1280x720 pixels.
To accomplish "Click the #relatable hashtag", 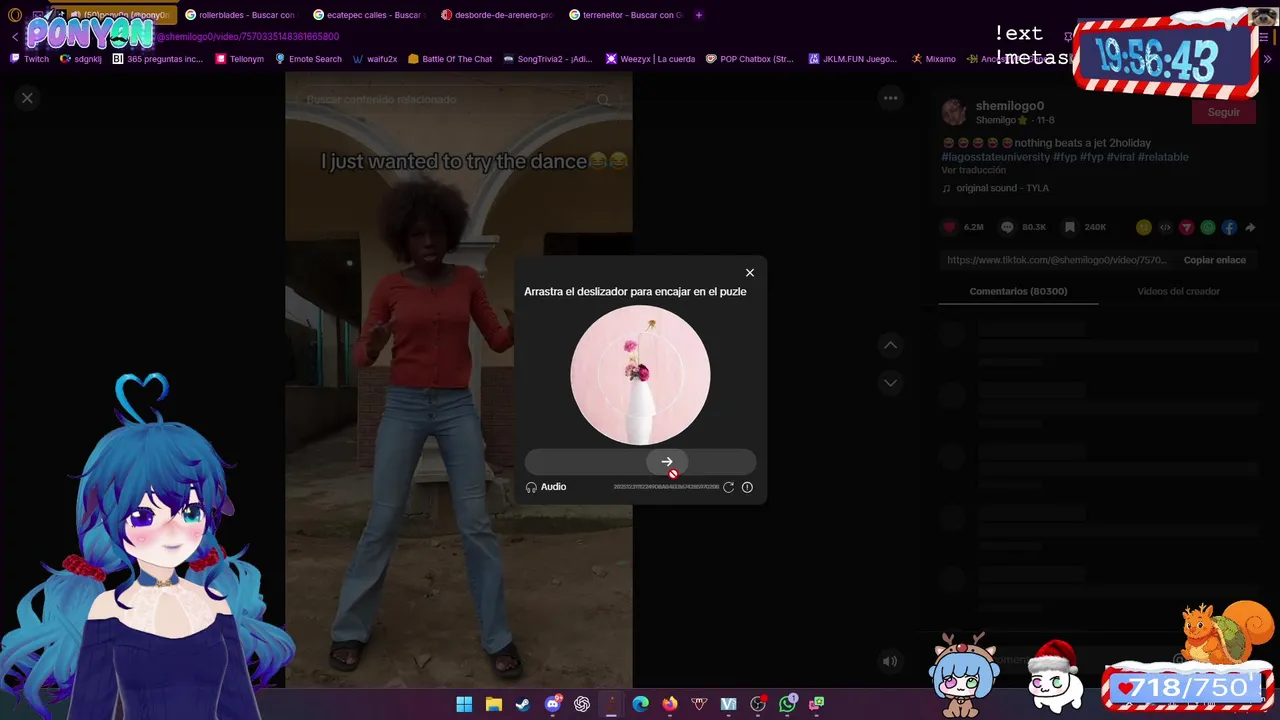I will point(1163,157).
